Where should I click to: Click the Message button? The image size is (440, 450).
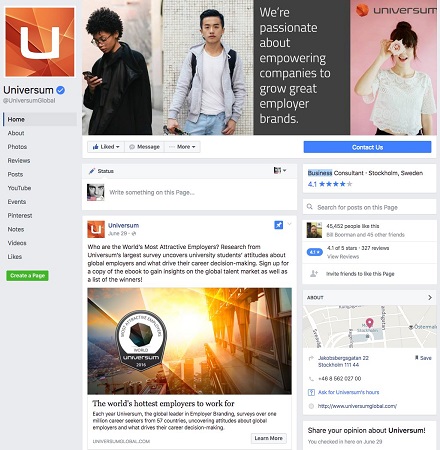[144, 147]
